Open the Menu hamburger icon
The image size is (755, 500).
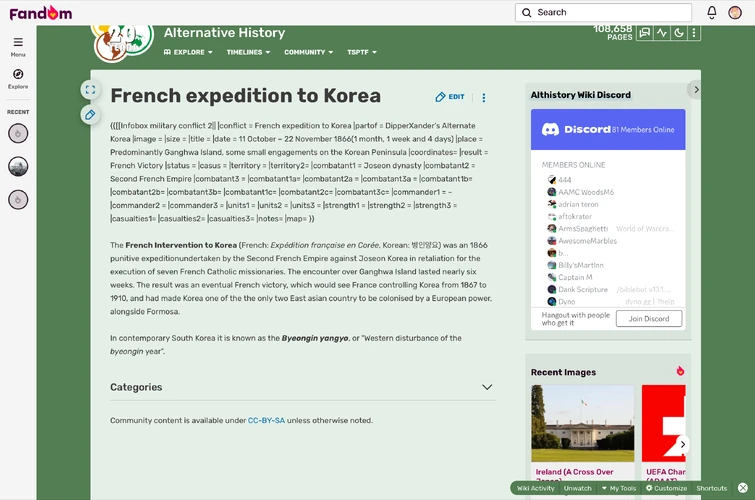click(18, 42)
